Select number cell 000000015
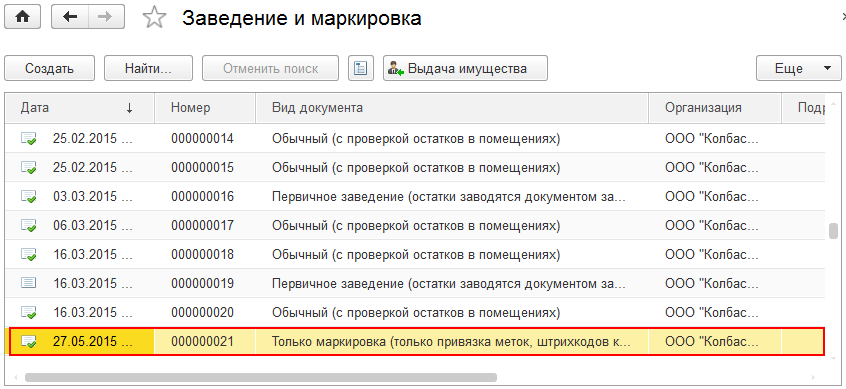Screen dimensions: 846x389 (x=202, y=167)
